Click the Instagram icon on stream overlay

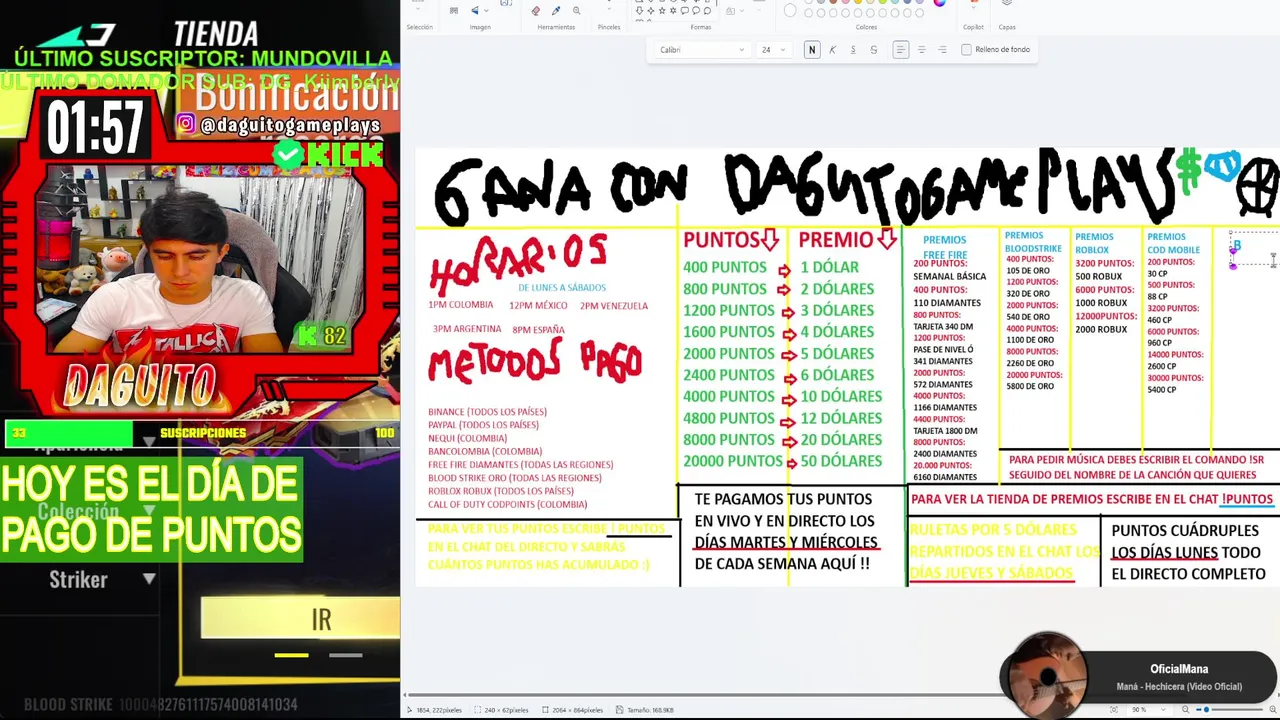pyautogui.click(x=186, y=123)
